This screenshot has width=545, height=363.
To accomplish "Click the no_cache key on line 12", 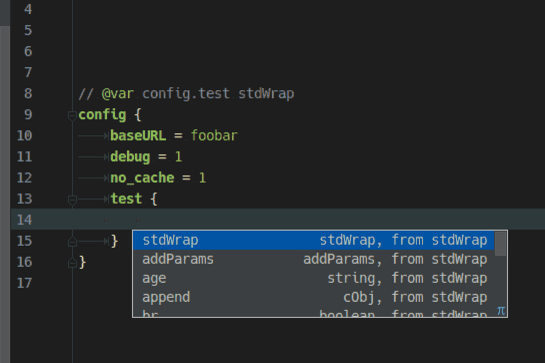I will point(142,178).
